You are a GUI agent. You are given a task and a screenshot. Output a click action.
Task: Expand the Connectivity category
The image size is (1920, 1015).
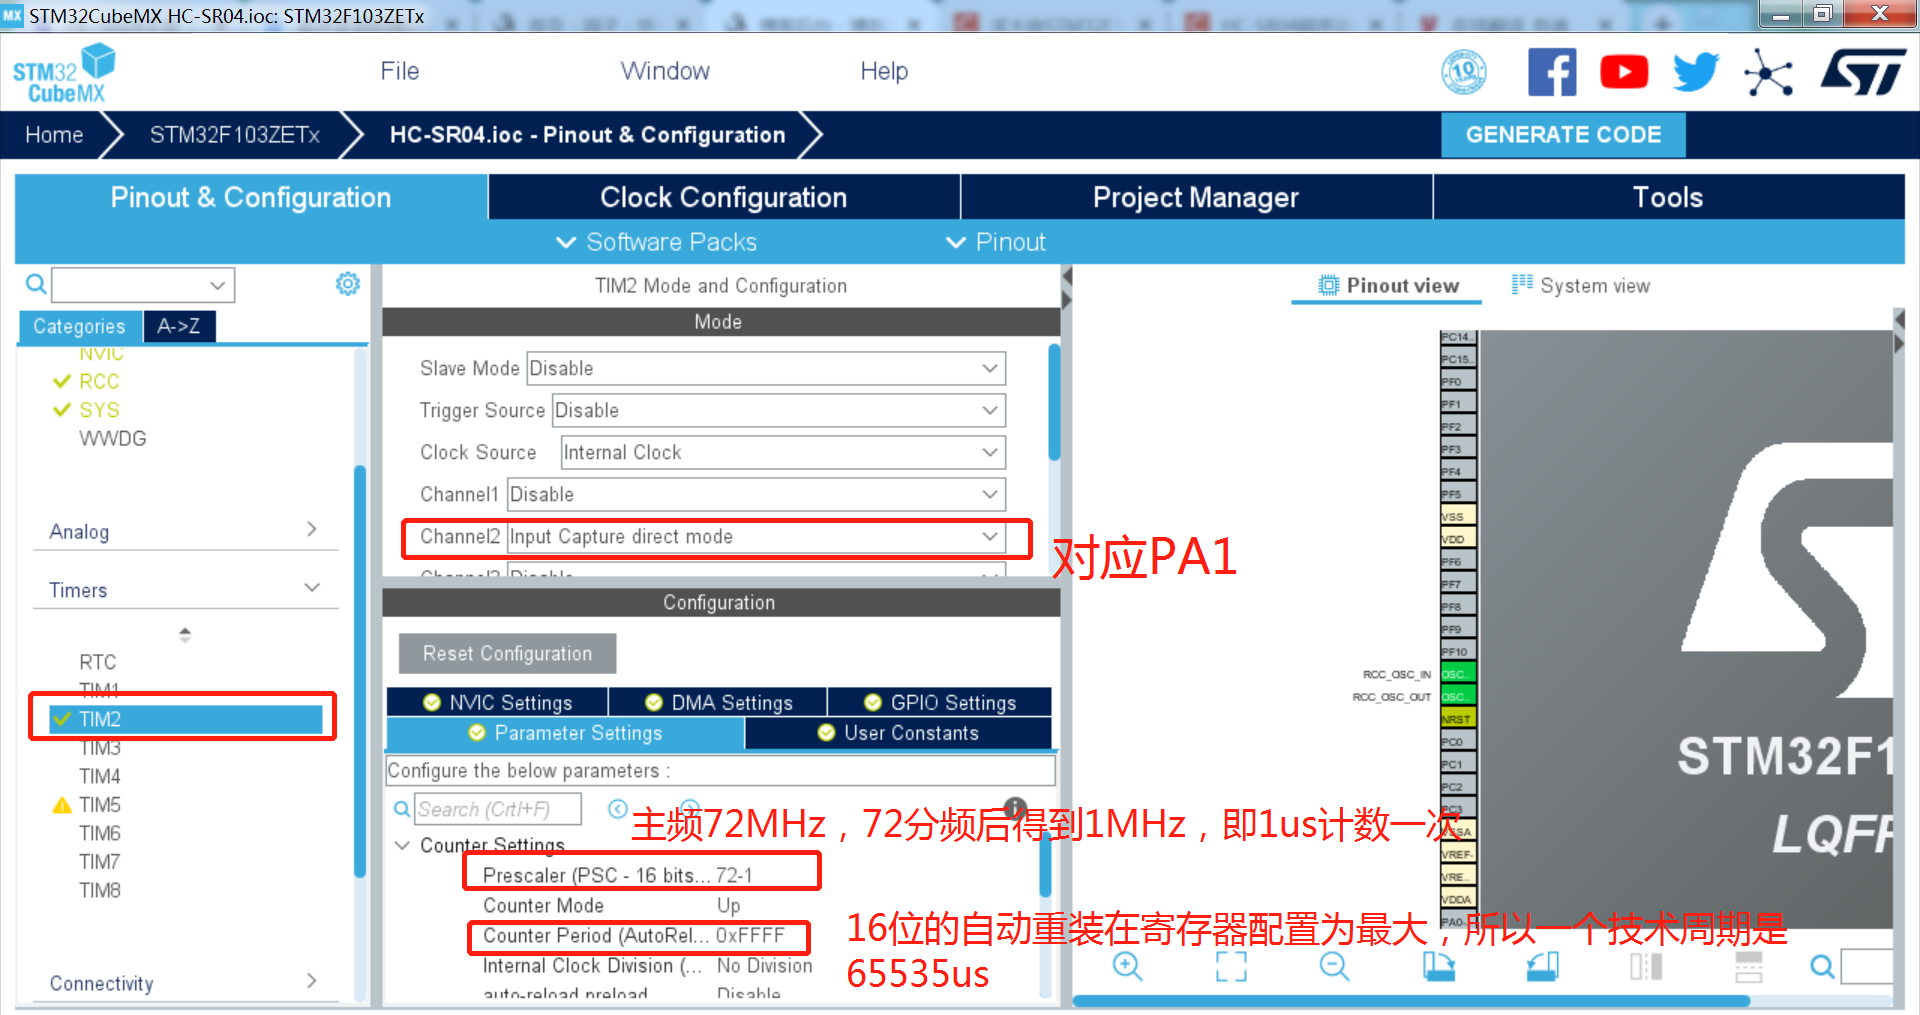click(185, 982)
